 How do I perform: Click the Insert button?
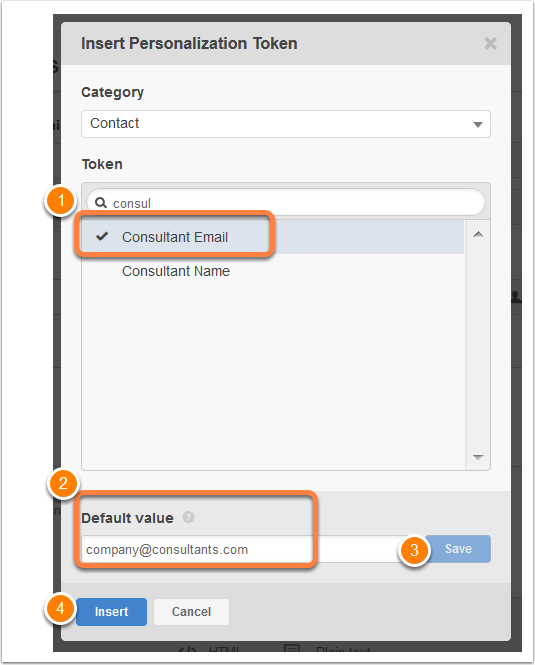112,612
